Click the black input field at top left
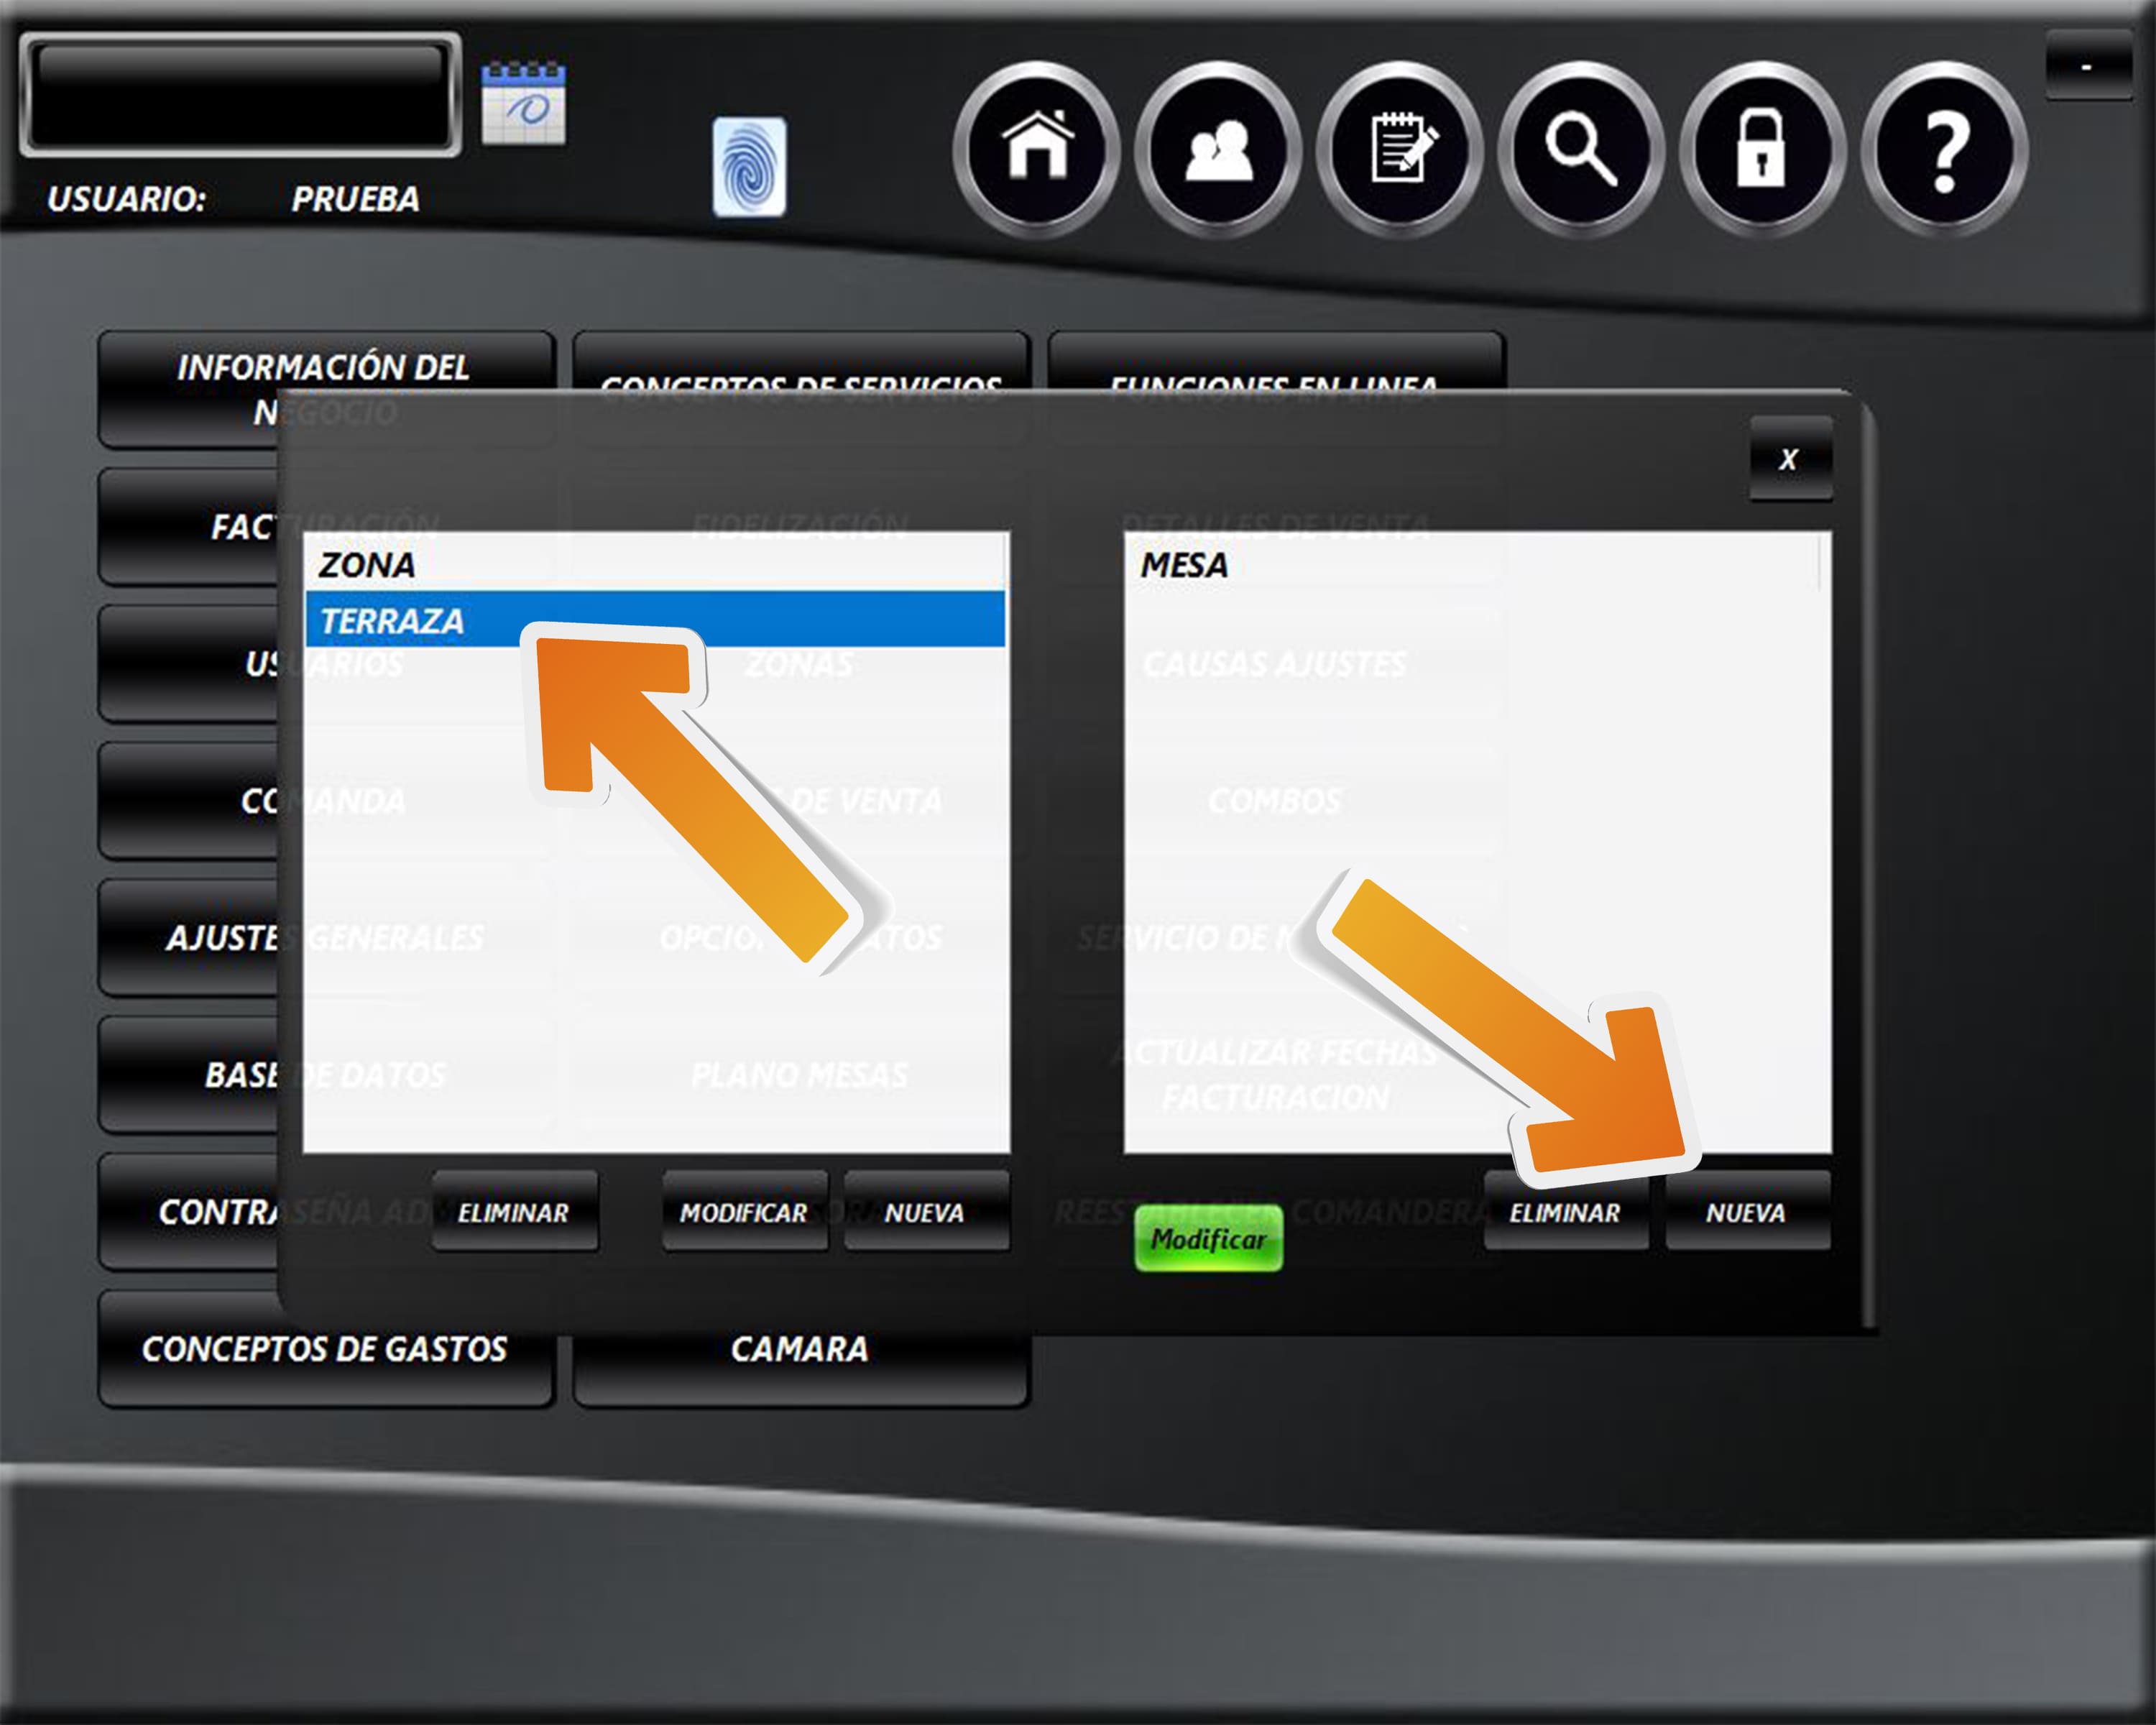The width and height of the screenshot is (2156, 1725). coord(240,95)
